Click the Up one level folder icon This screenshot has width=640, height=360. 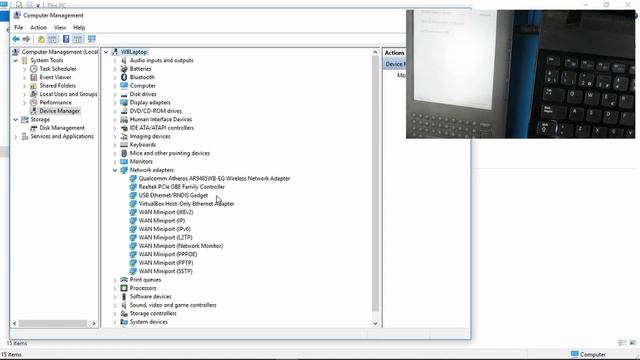click(41, 39)
